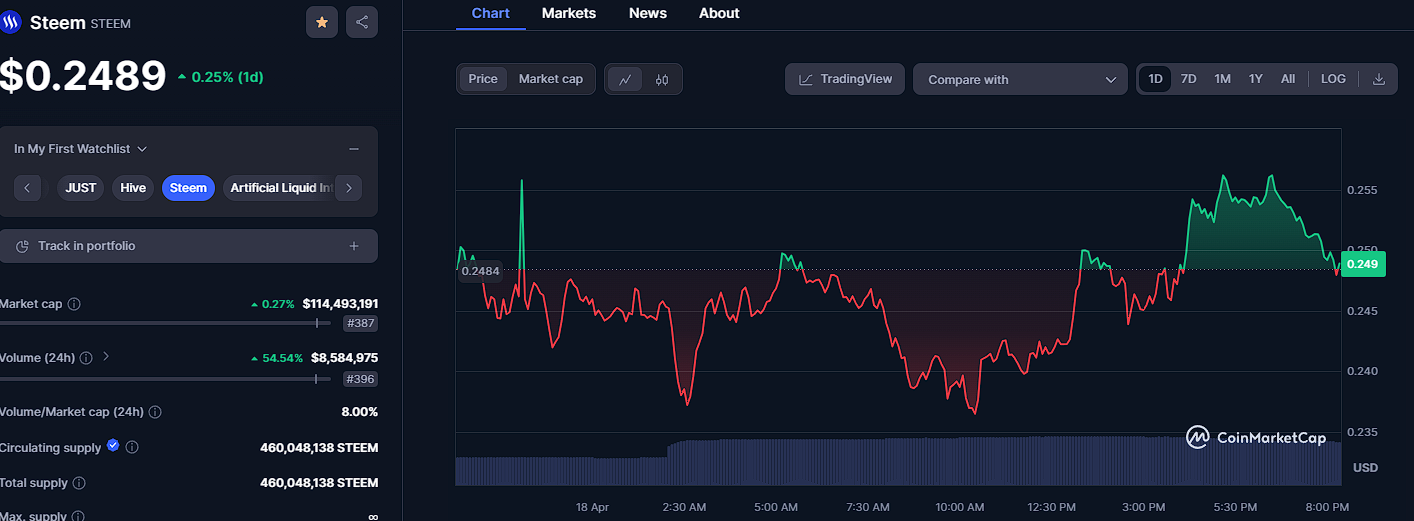Image resolution: width=1414 pixels, height=521 pixels.
Task: Click the download chart data icon
Action: pos(1379,79)
